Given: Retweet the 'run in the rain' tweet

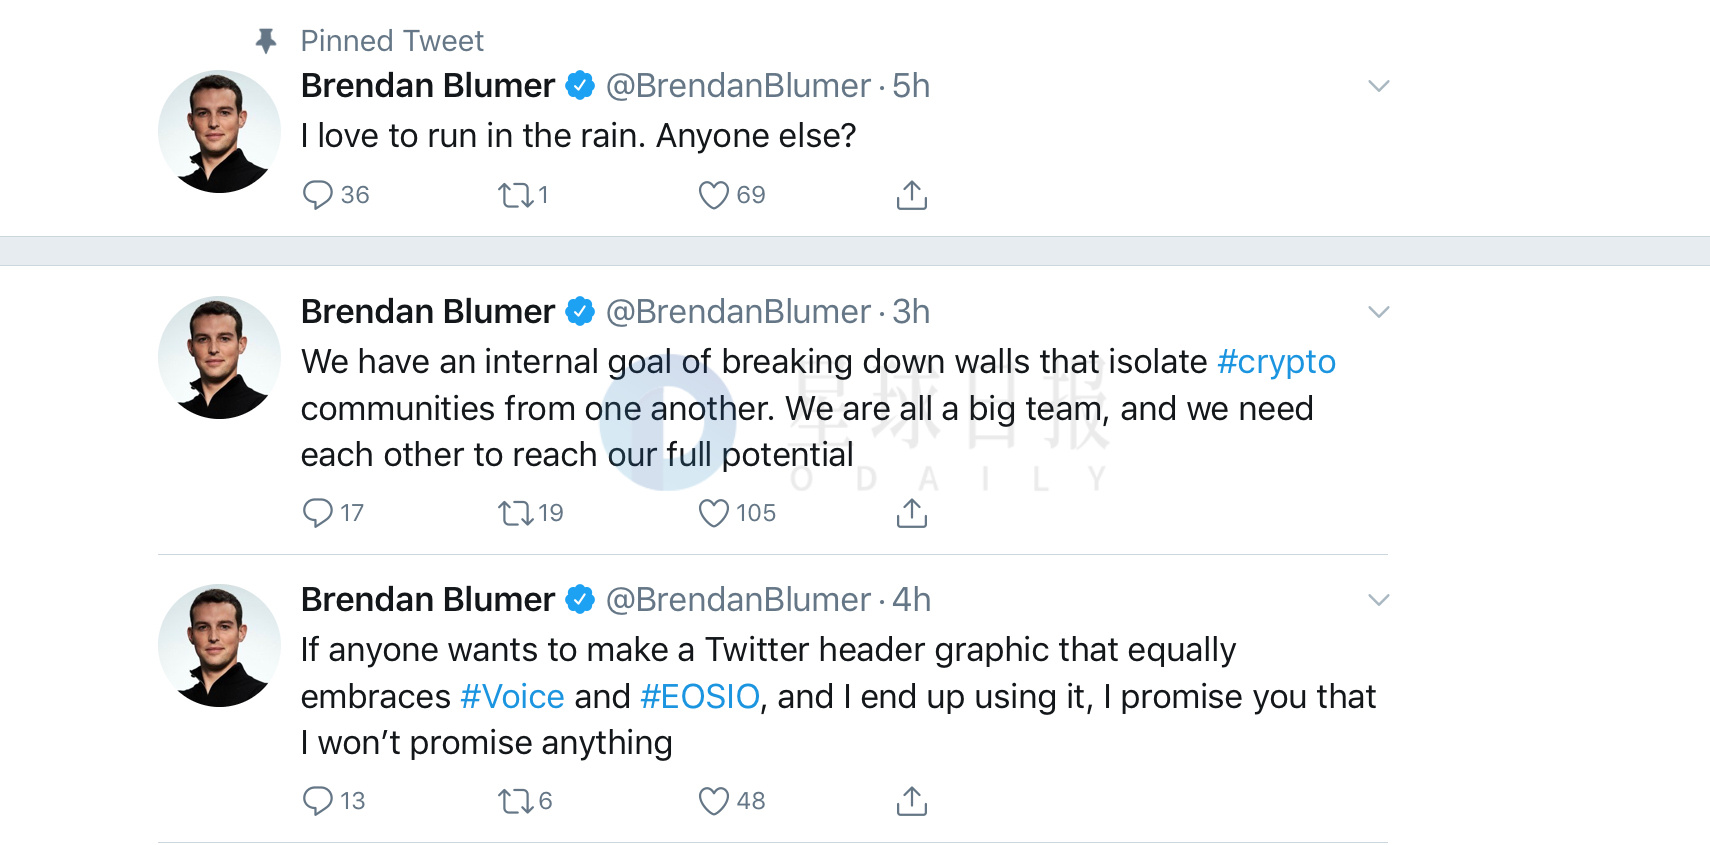Looking at the screenshot, I should pyautogui.click(x=516, y=195).
